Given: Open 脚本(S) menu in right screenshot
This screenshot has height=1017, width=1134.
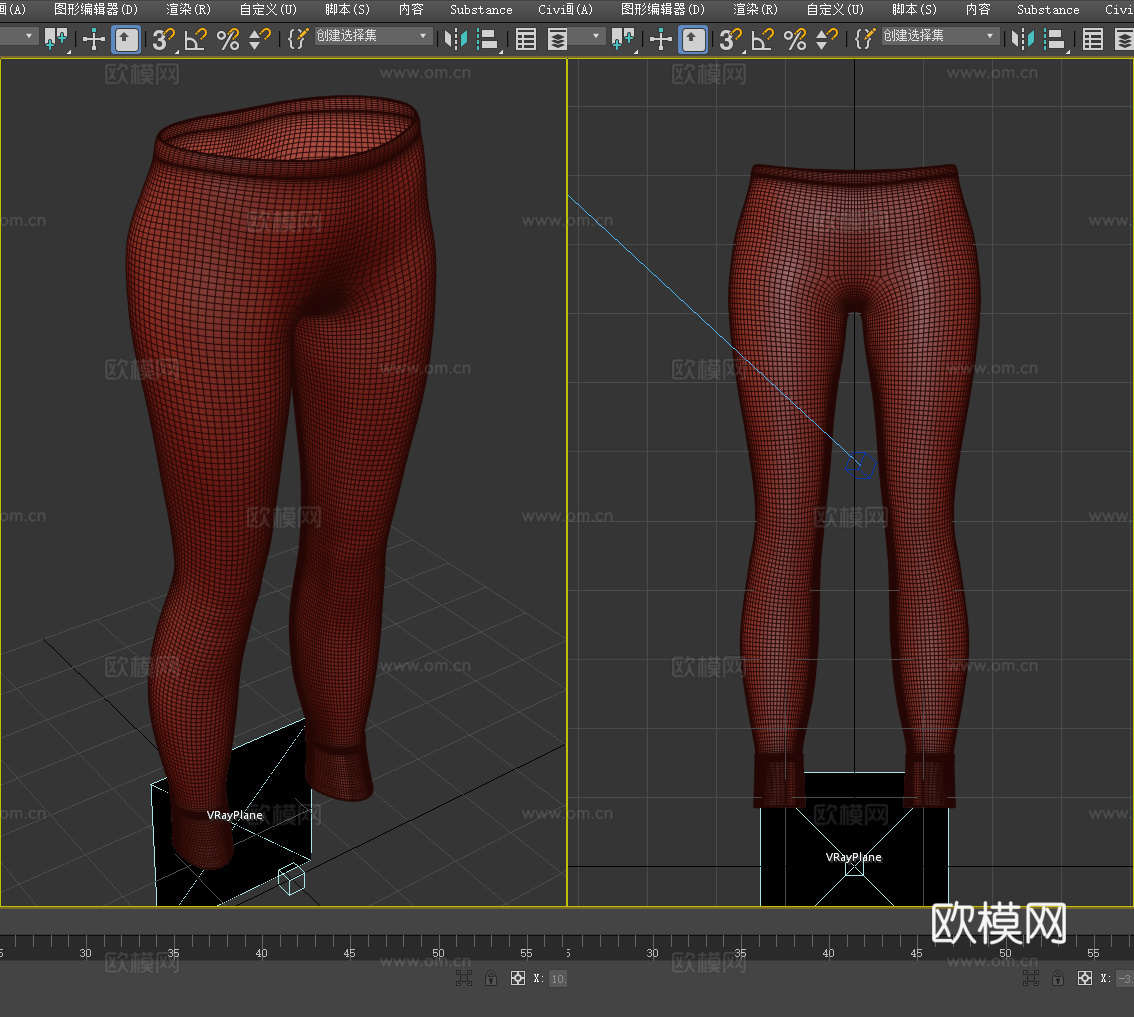Looking at the screenshot, I should coord(914,9).
